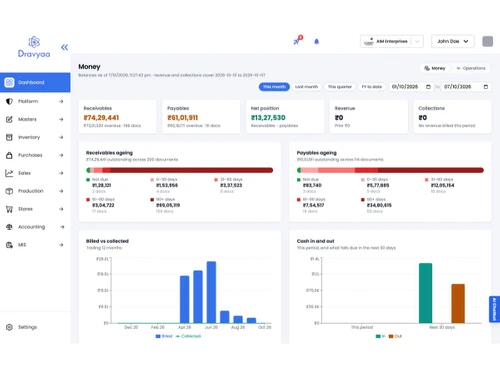Expand the Sales submenu arrow
The width and height of the screenshot is (500, 375).
point(61,173)
